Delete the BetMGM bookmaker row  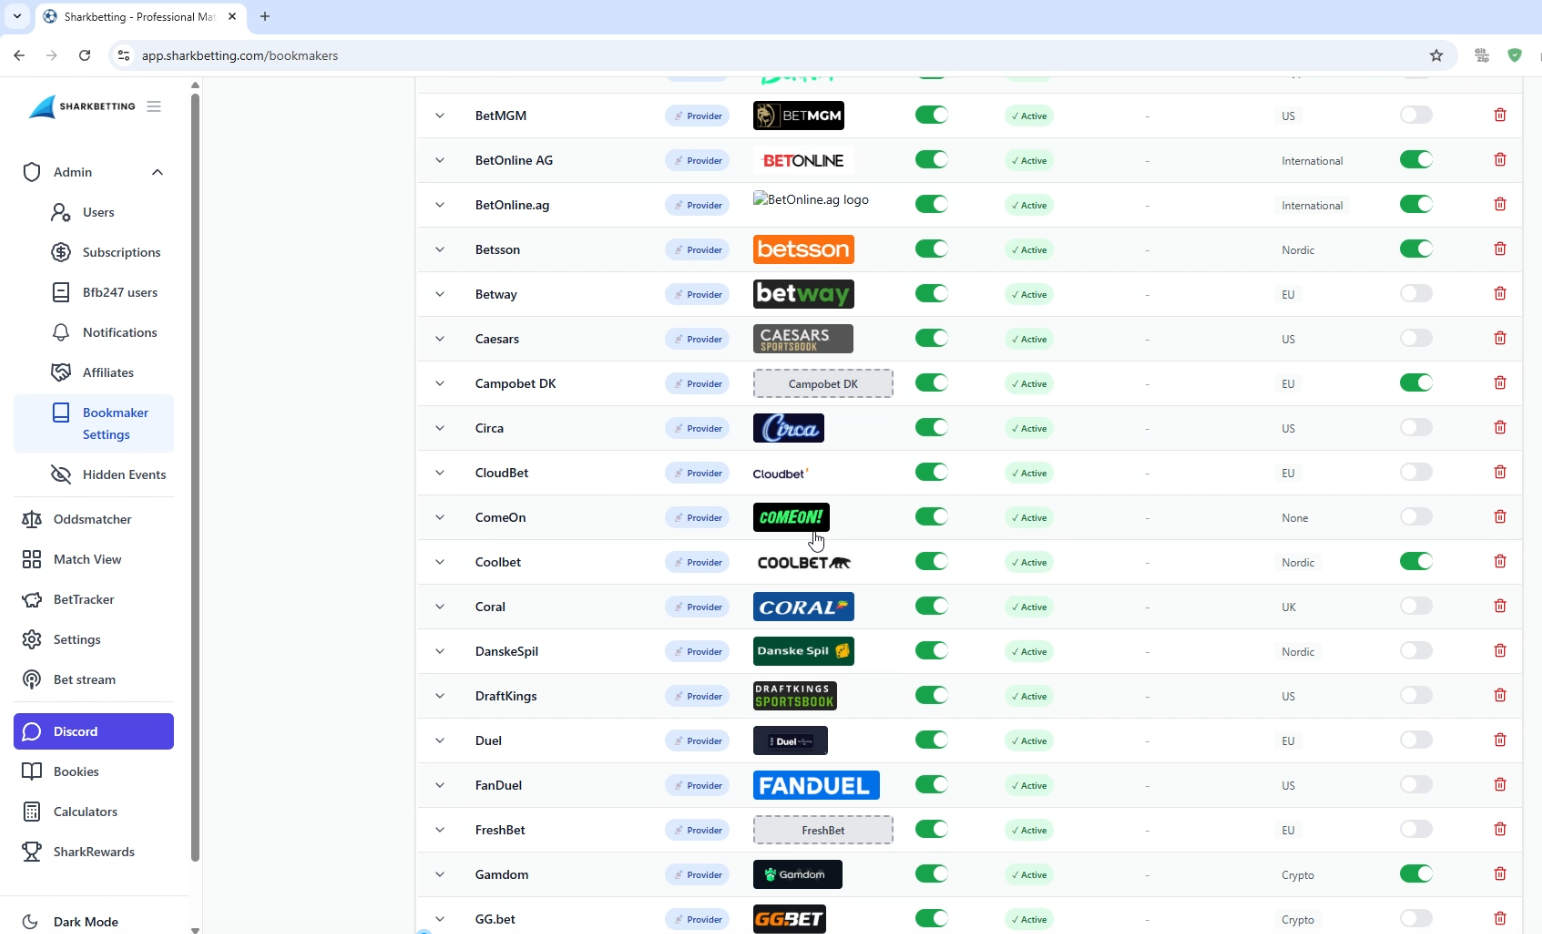pyautogui.click(x=1499, y=115)
